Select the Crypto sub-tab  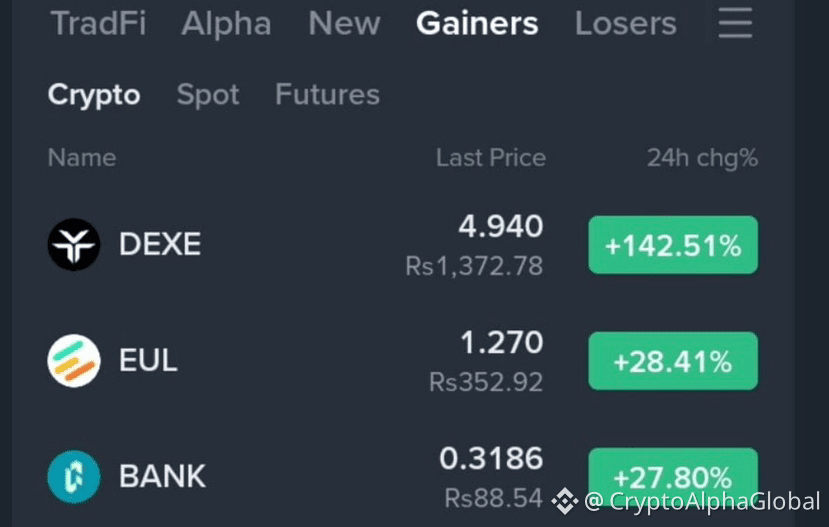pyautogui.click(x=94, y=95)
